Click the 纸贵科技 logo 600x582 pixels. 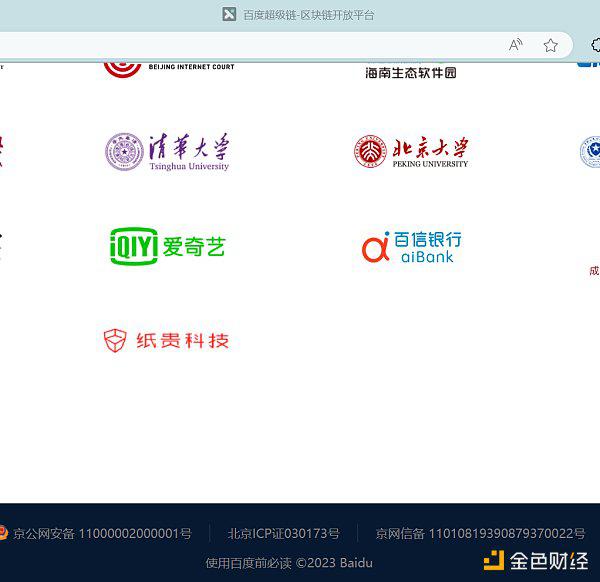pos(166,340)
